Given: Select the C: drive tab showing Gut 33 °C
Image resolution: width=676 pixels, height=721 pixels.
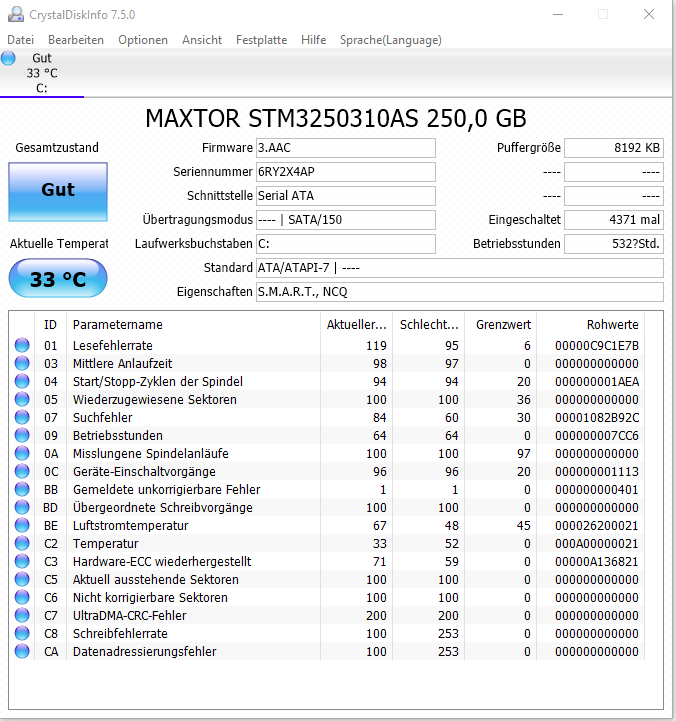Looking at the screenshot, I should [x=42, y=73].
